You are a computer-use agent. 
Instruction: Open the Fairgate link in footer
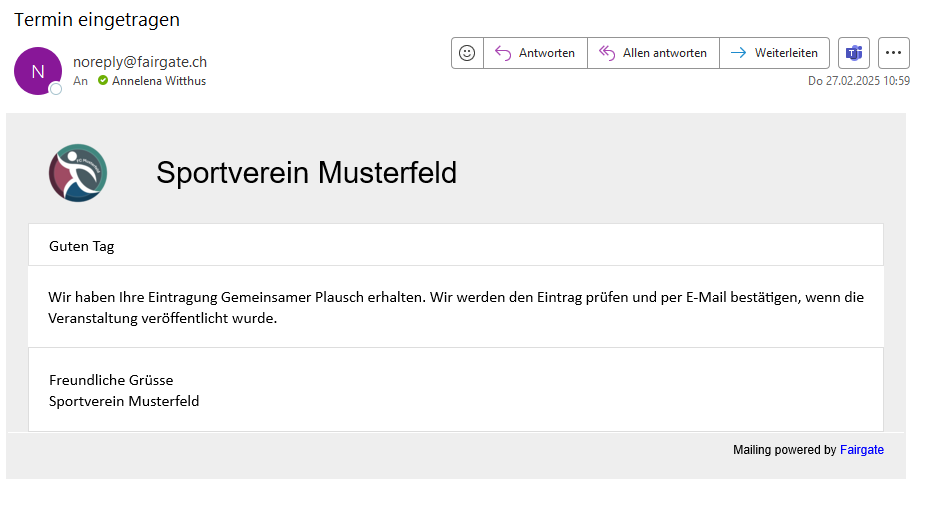[x=861, y=450]
